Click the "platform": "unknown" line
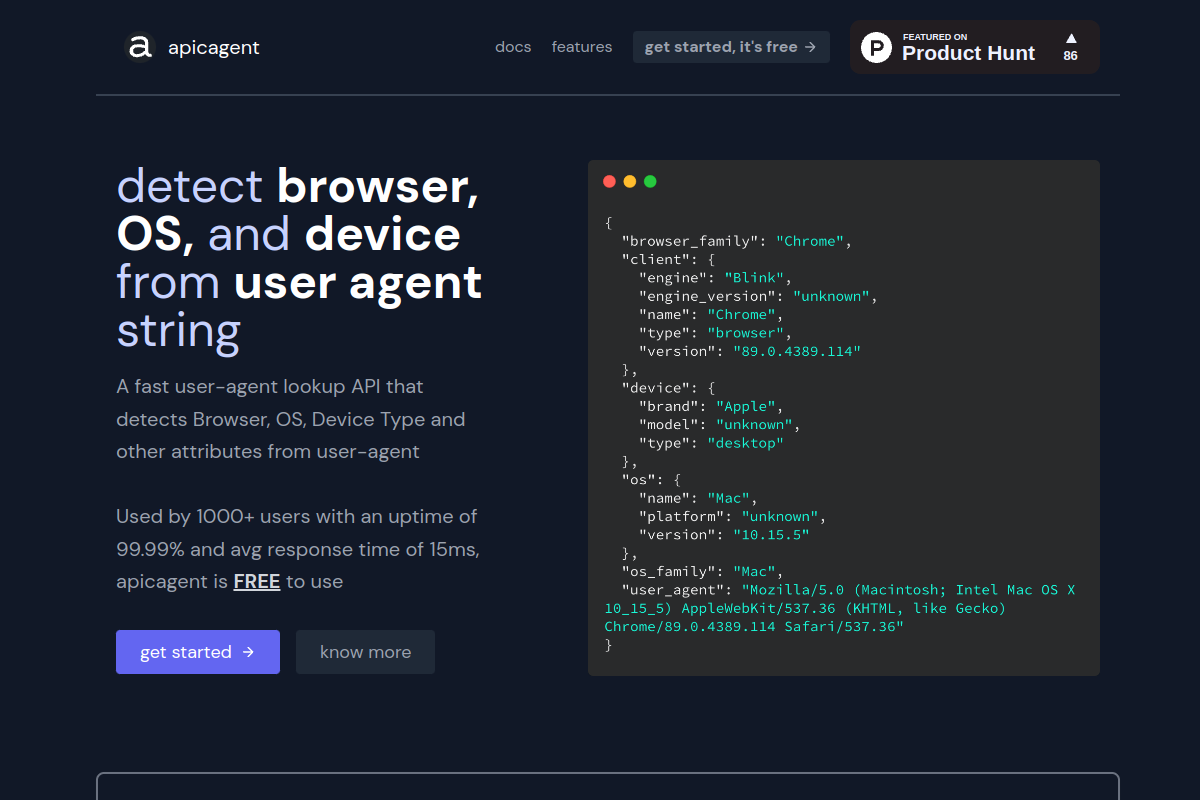Viewport: 1200px width, 800px height. [733, 516]
